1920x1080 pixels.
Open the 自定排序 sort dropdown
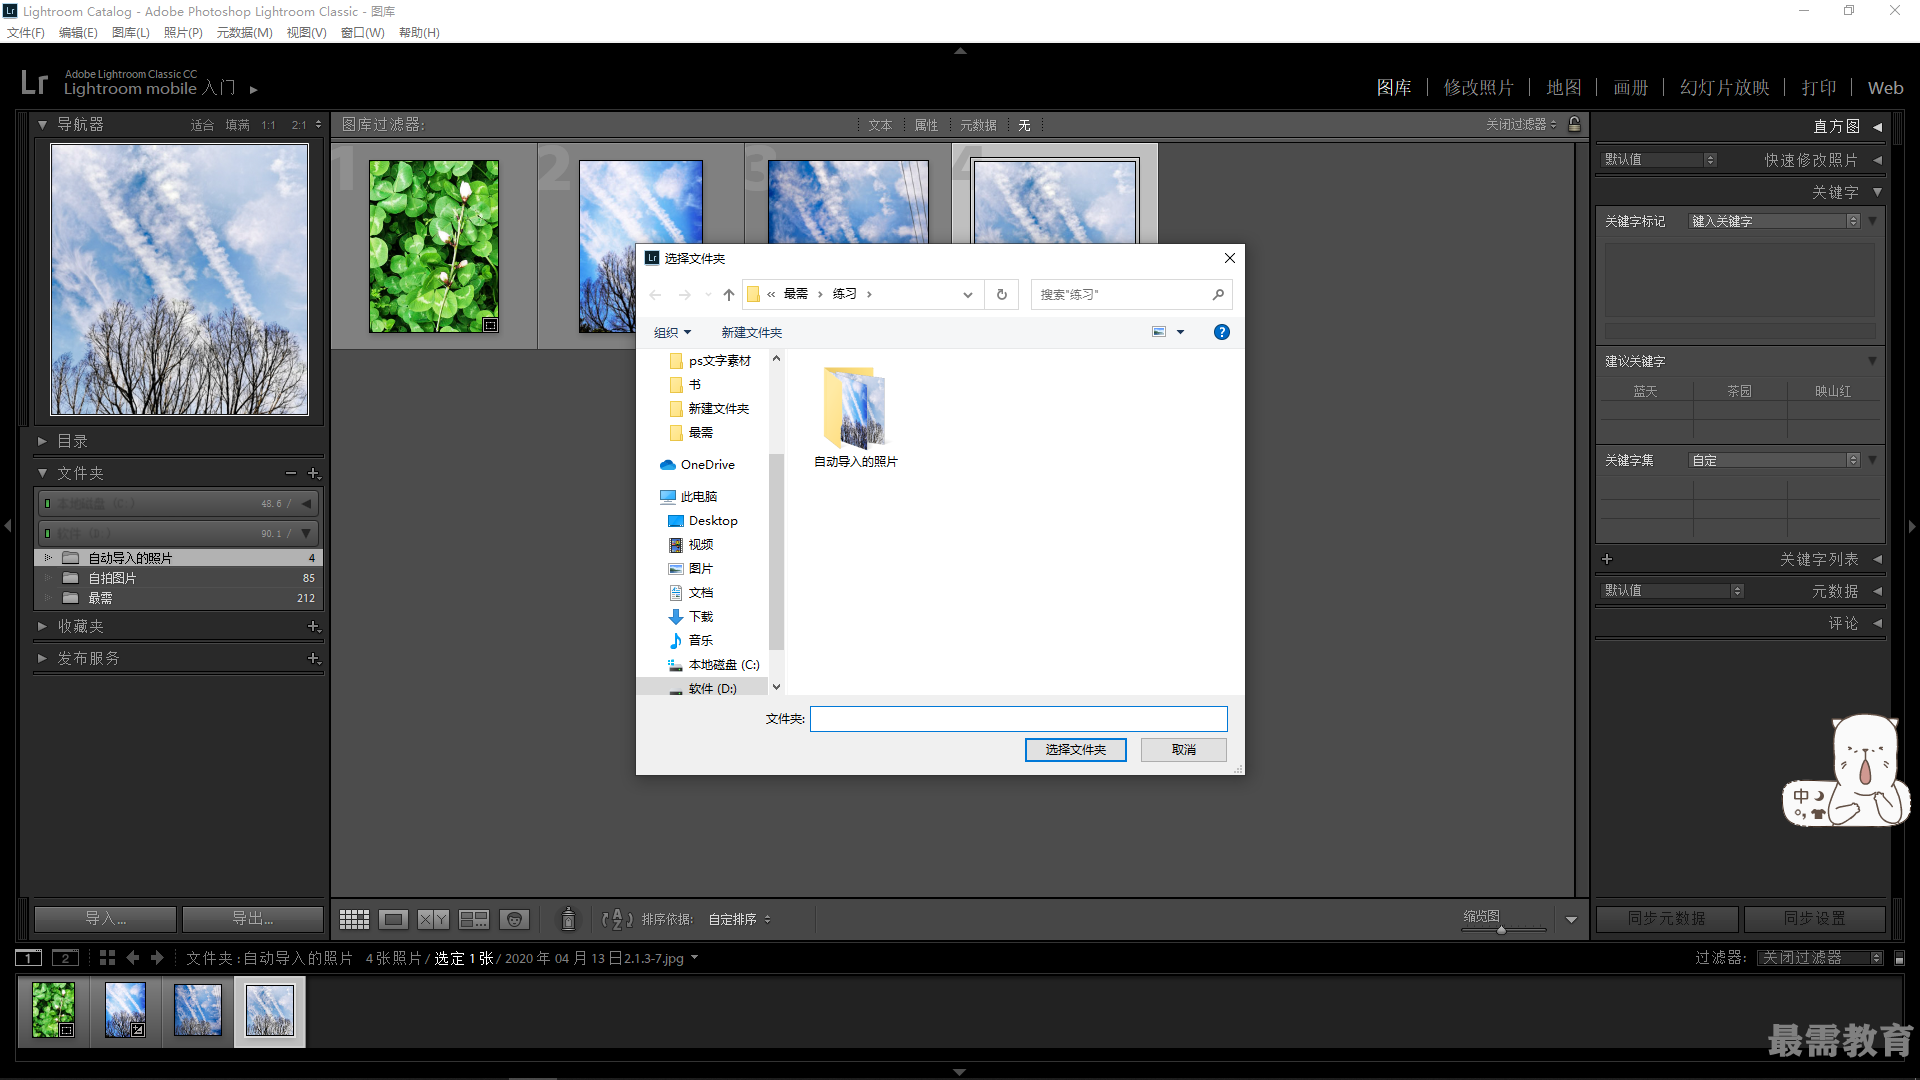click(740, 919)
